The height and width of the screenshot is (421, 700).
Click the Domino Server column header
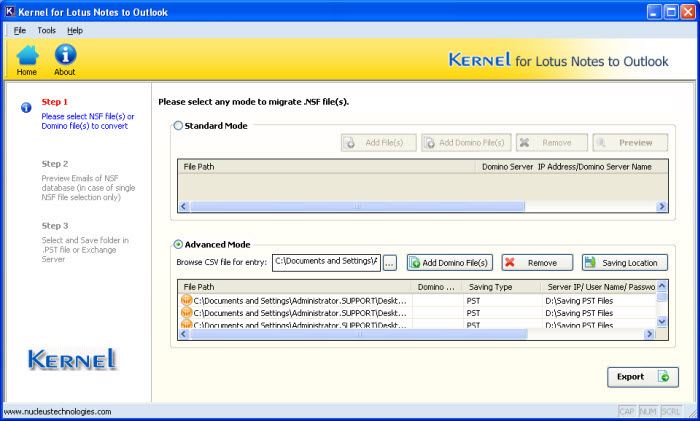tap(506, 167)
